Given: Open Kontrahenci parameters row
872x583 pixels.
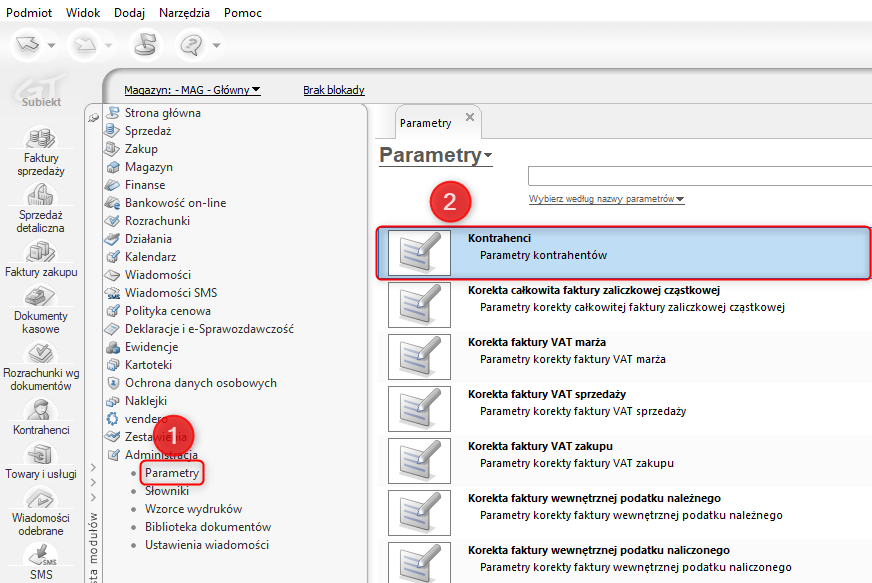Looking at the screenshot, I should coord(624,253).
